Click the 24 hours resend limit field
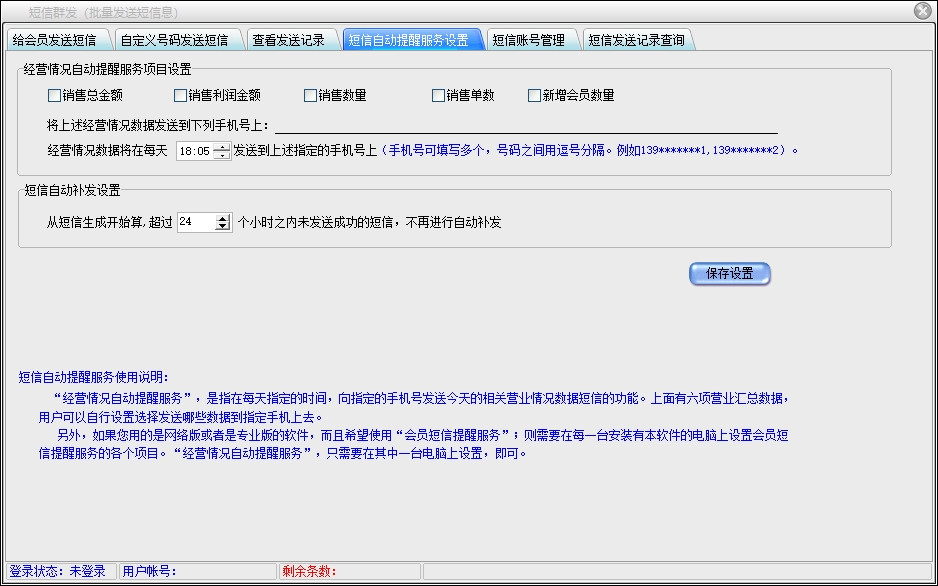938x586 pixels. point(195,222)
